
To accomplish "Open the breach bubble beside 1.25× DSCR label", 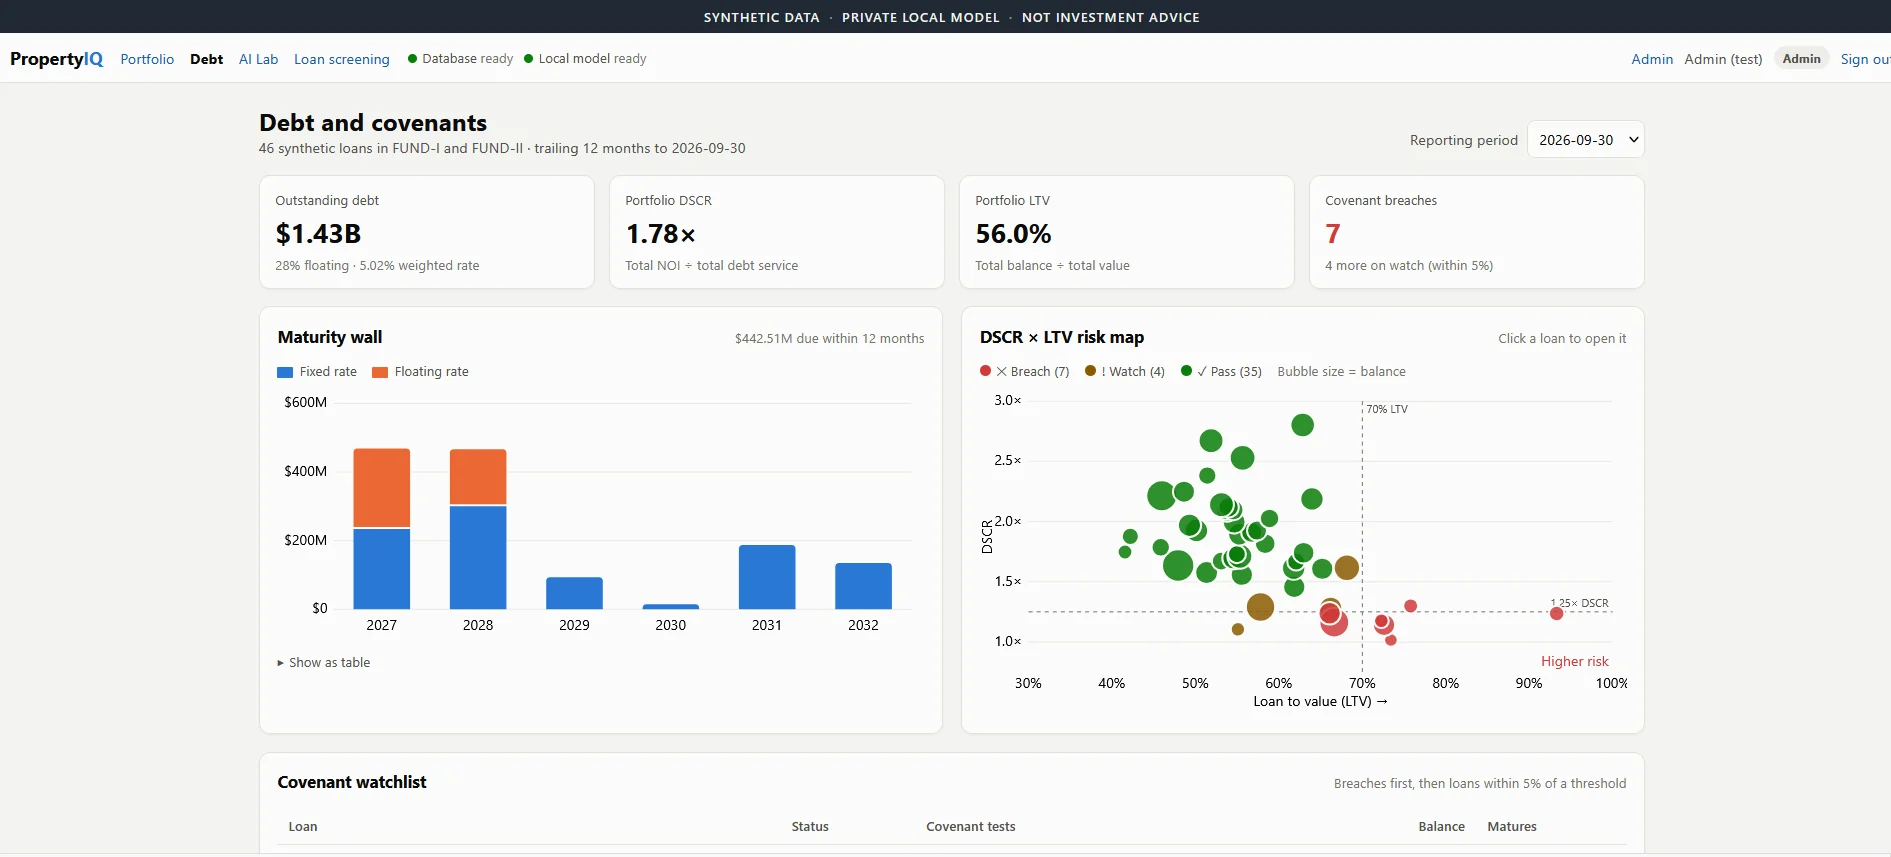I will [x=1556, y=613].
